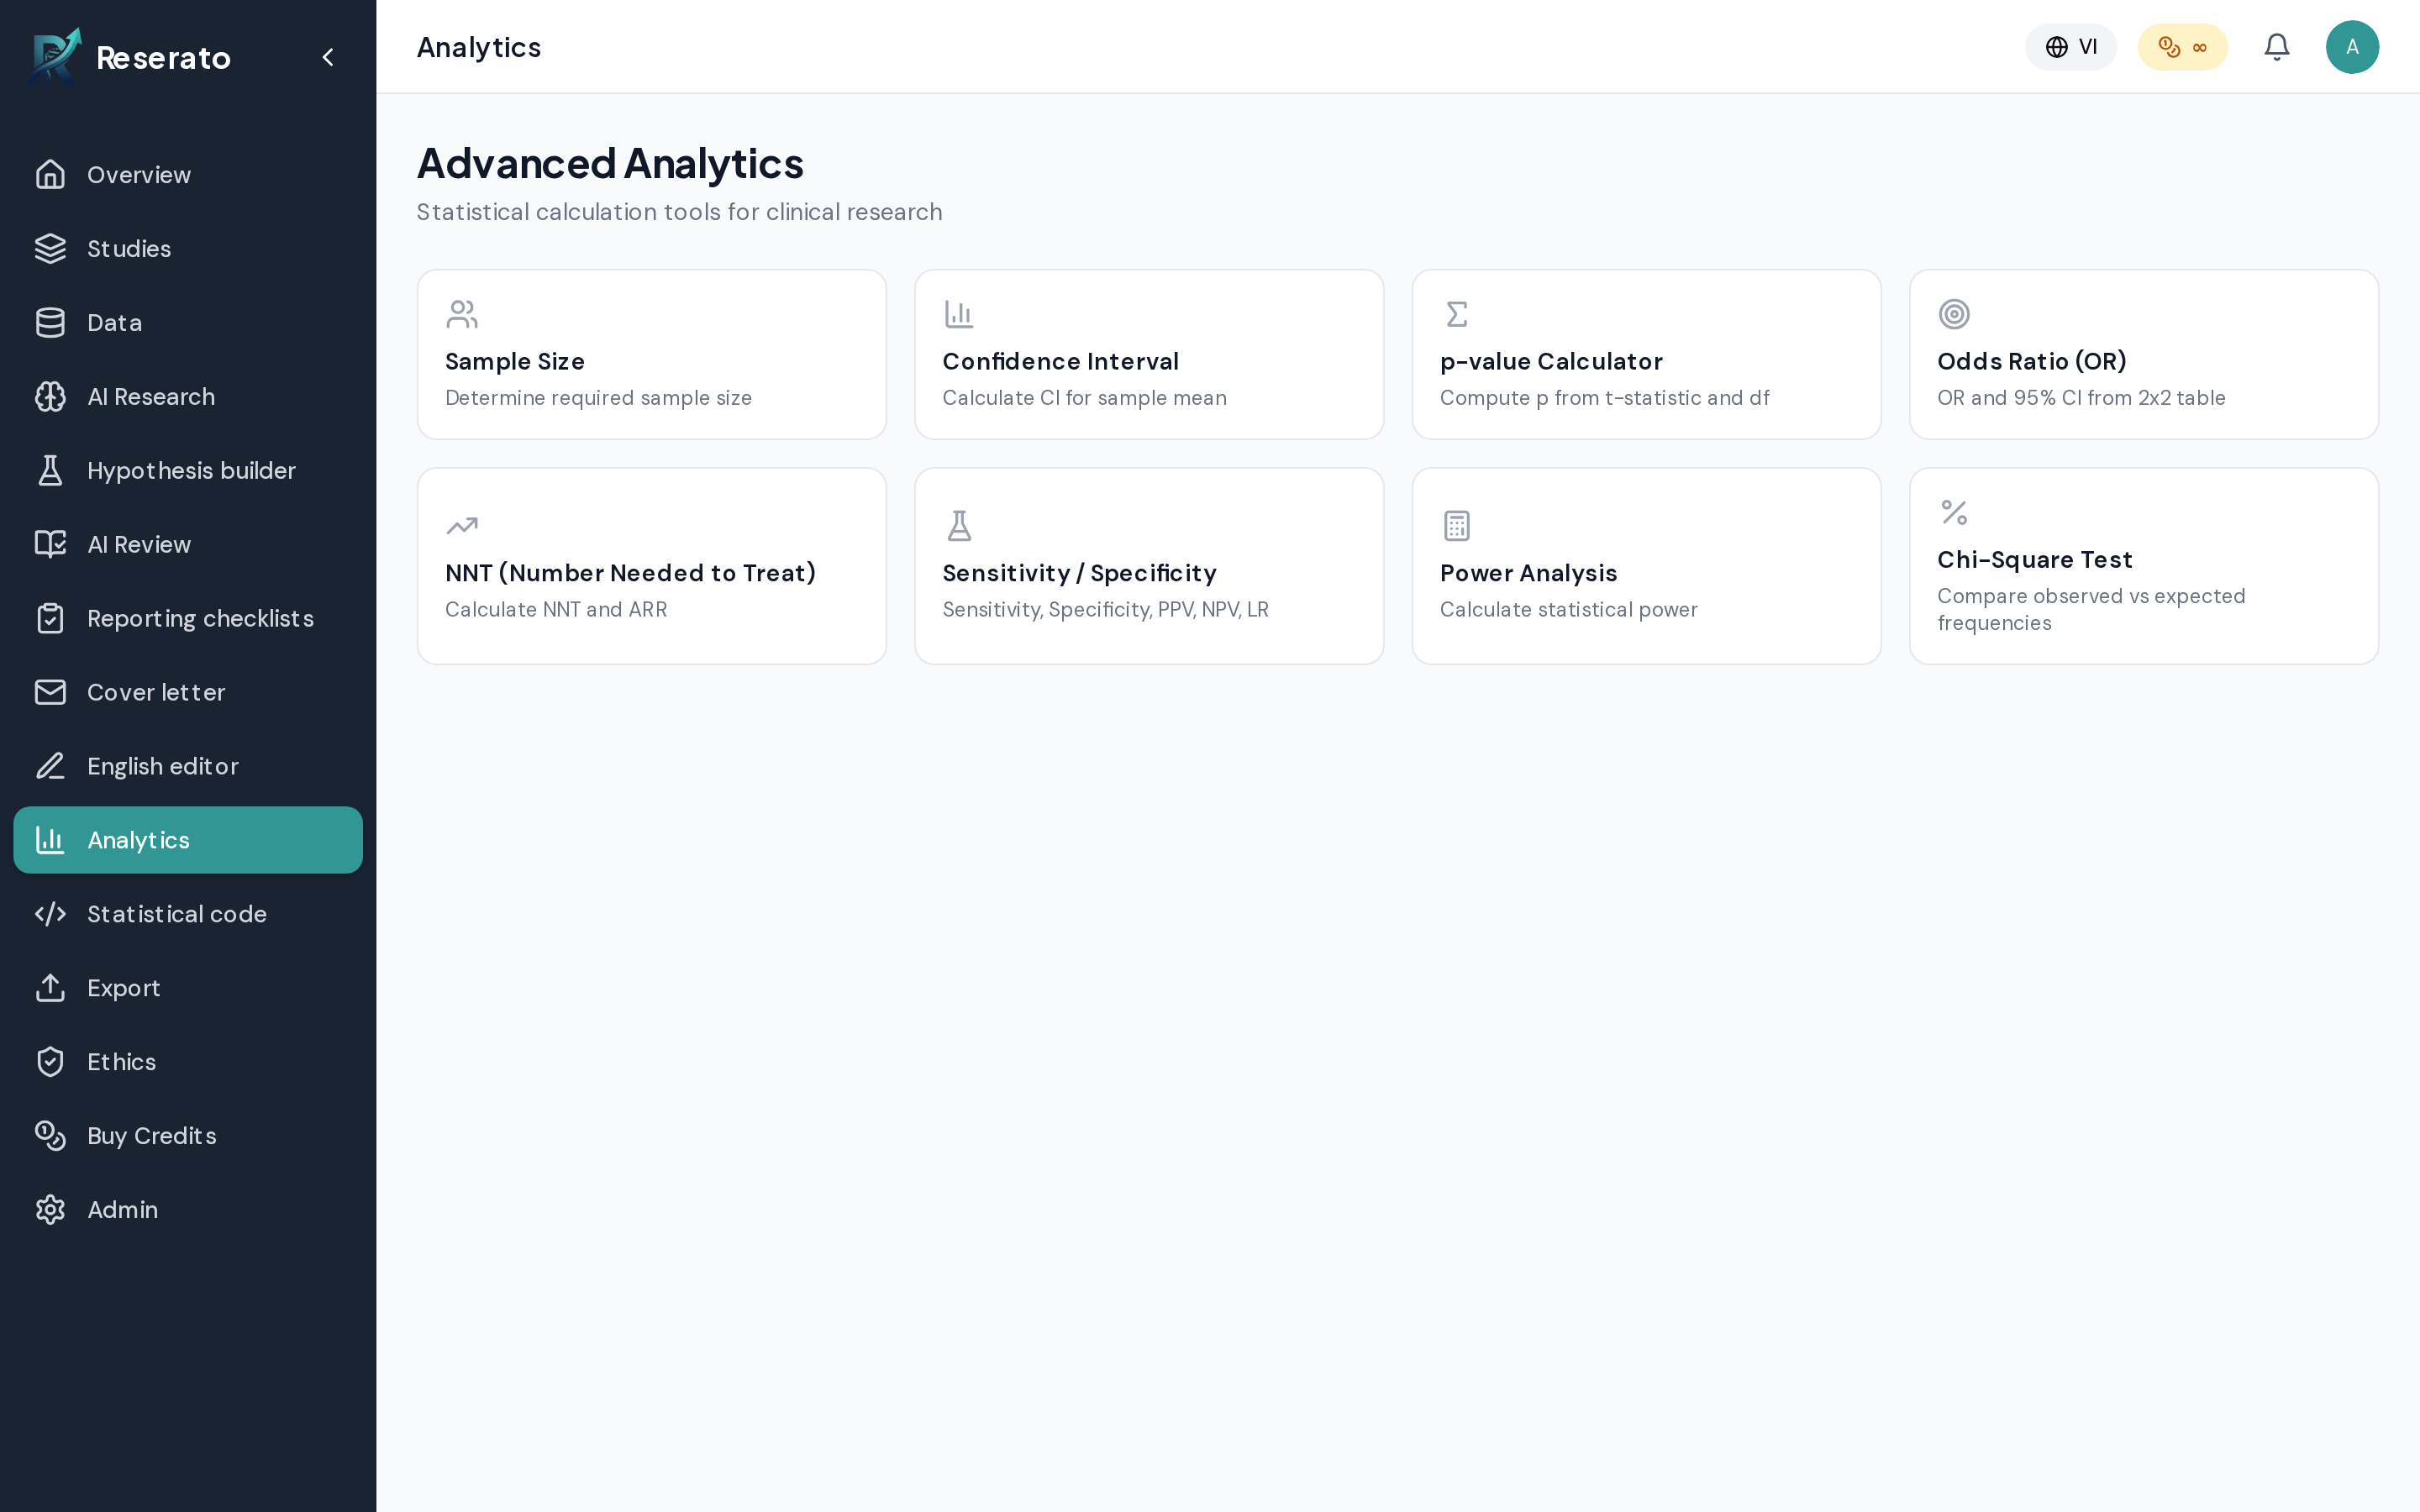This screenshot has width=2420, height=1512.
Task: Collapse the sidebar with the chevron arrow
Action: pyautogui.click(x=328, y=57)
